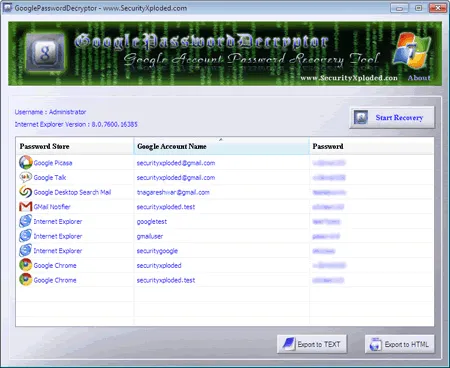Viewport: 450px width, 368px height.
Task: Select the Google Picasa store label
Action: click(x=53, y=163)
